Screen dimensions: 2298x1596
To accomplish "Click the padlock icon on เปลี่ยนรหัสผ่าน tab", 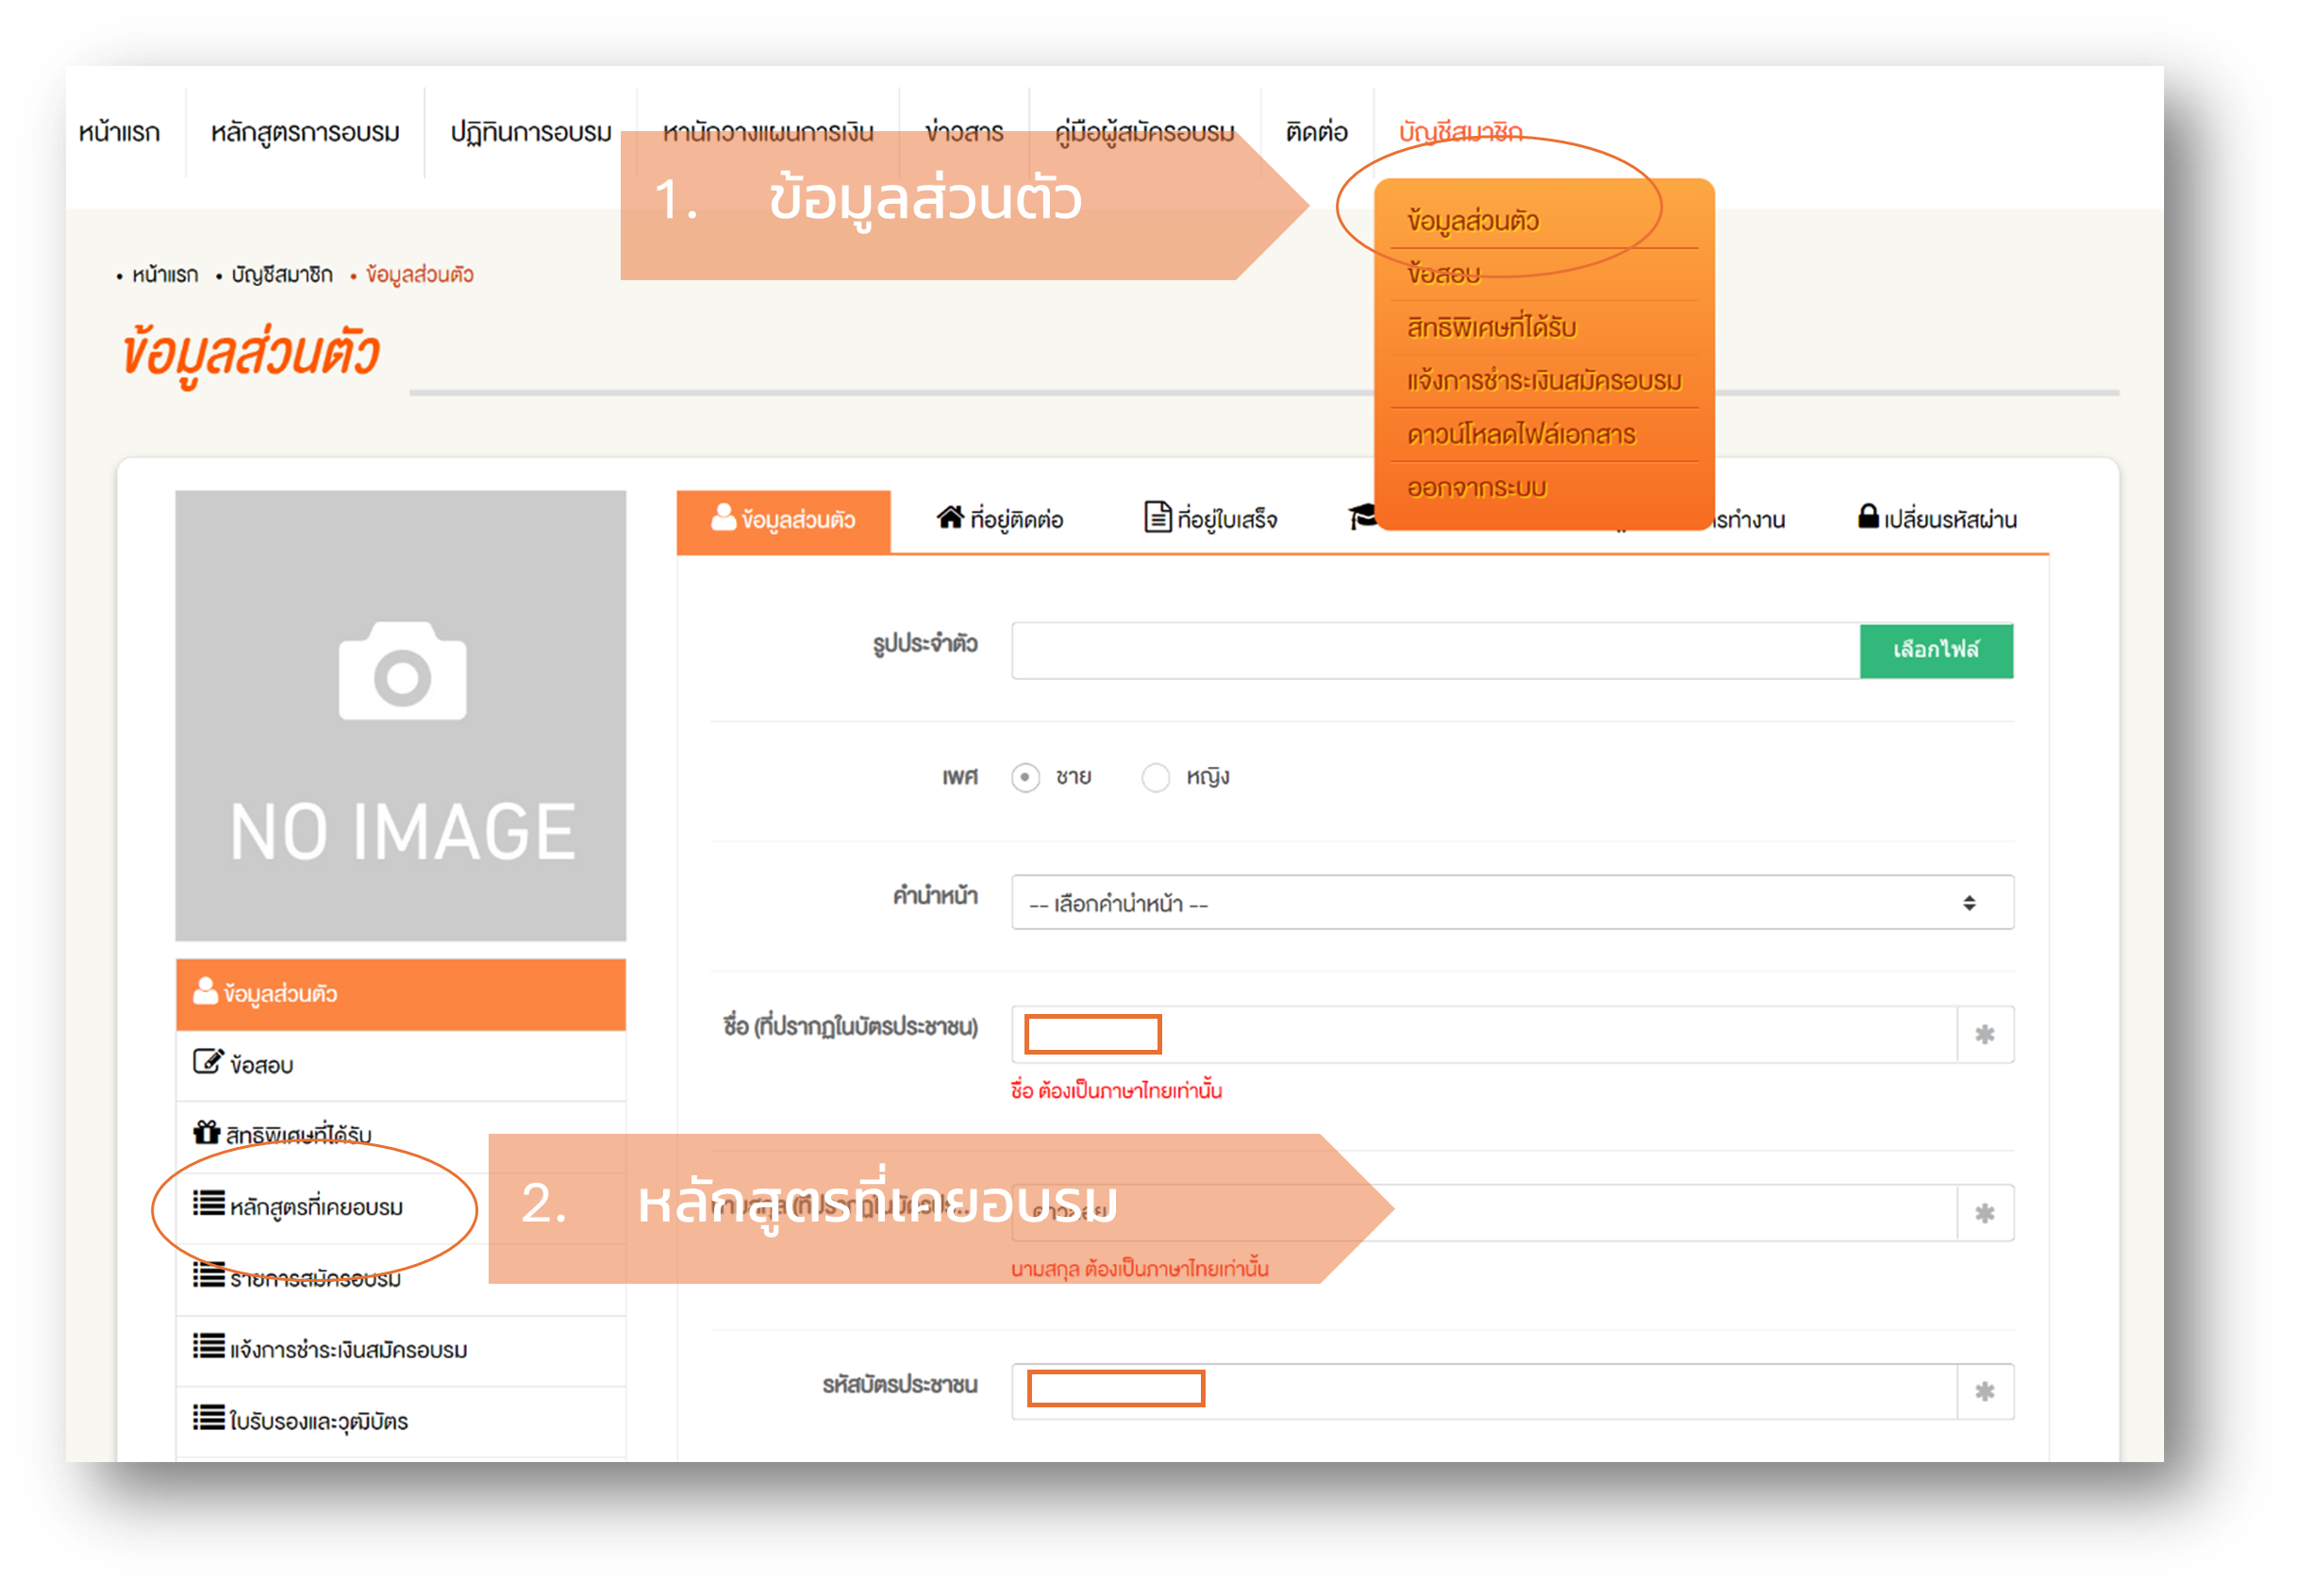I will click(1867, 516).
